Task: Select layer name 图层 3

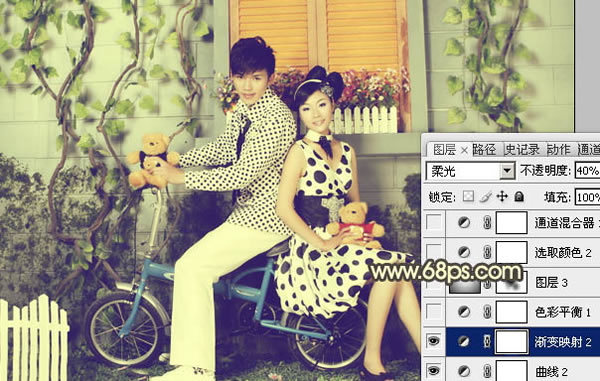Action: click(x=551, y=283)
